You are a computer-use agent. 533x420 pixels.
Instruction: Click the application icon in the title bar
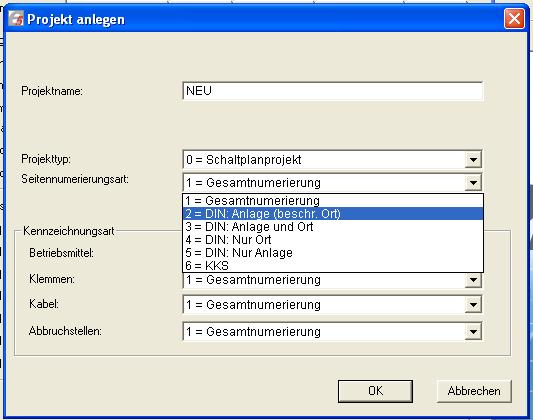pos(16,18)
